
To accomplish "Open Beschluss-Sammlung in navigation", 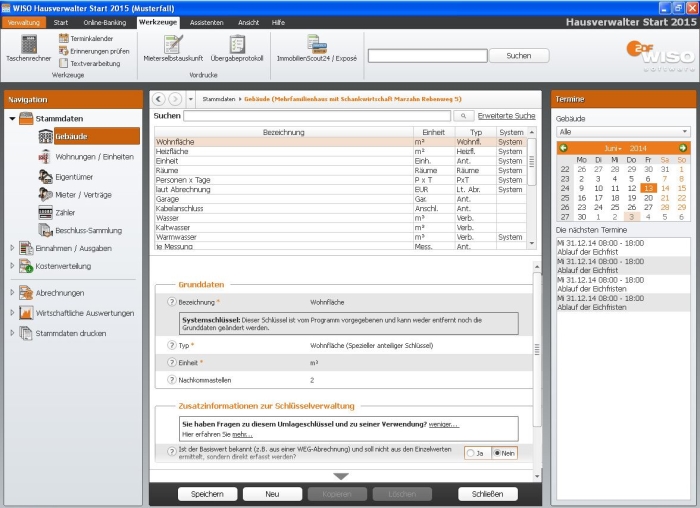I will [88, 230].
